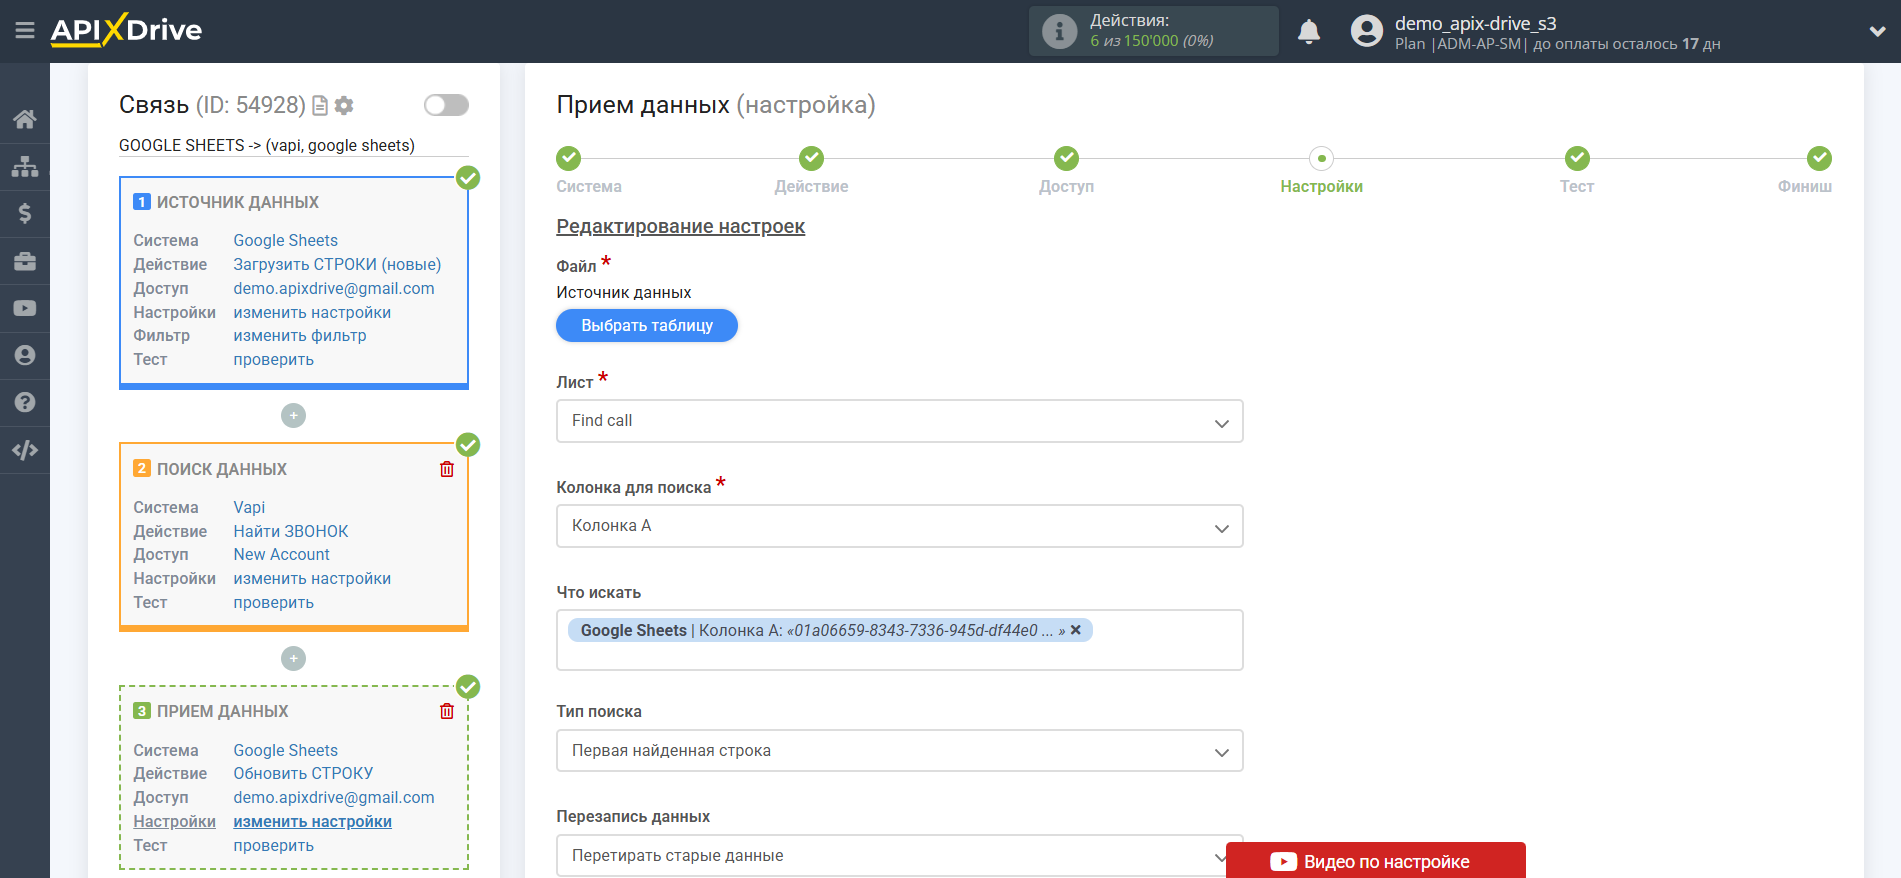The width and height of the screenshot is (1901, 878).
Task: Open the Колонка для поиска dropdown
Action: 899,526
